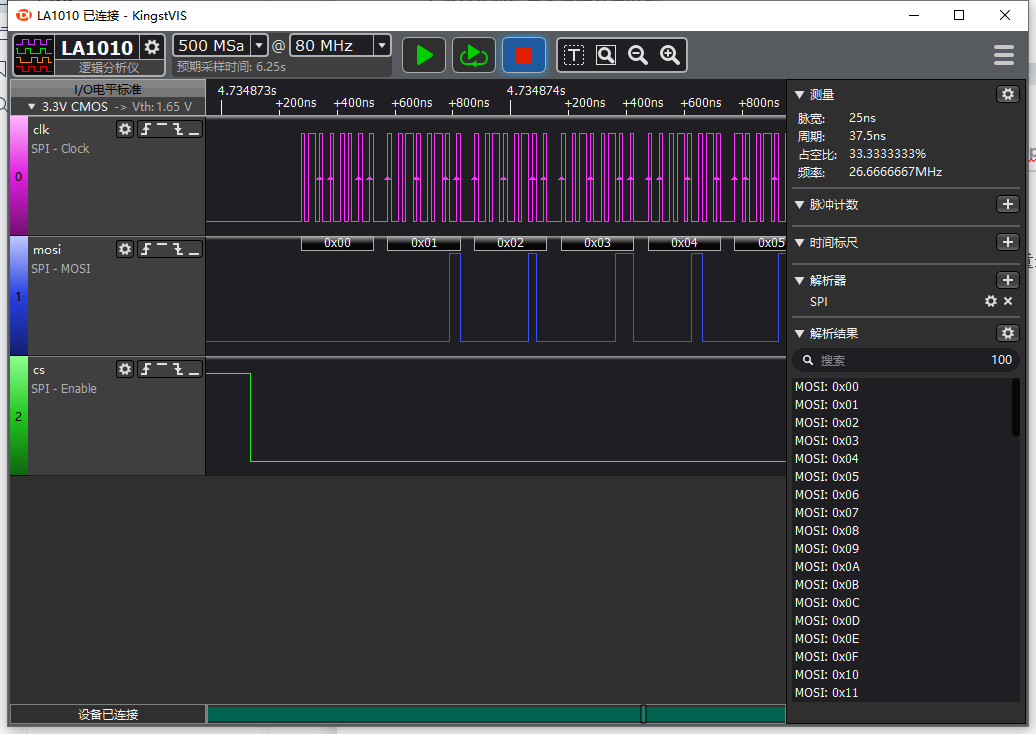Zoom in using the magnifier plus icon
Image resolution: width=1036 pixels, height=734 pixels.
pos(669,55)
